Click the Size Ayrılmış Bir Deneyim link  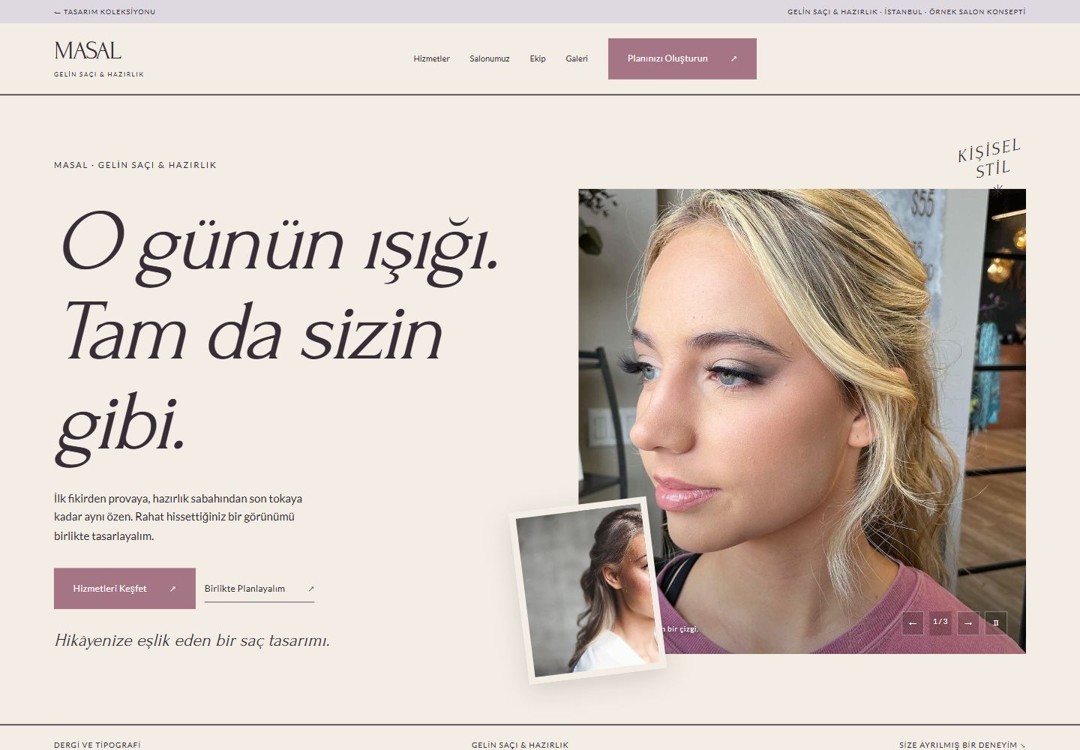(x=962, y=744)
